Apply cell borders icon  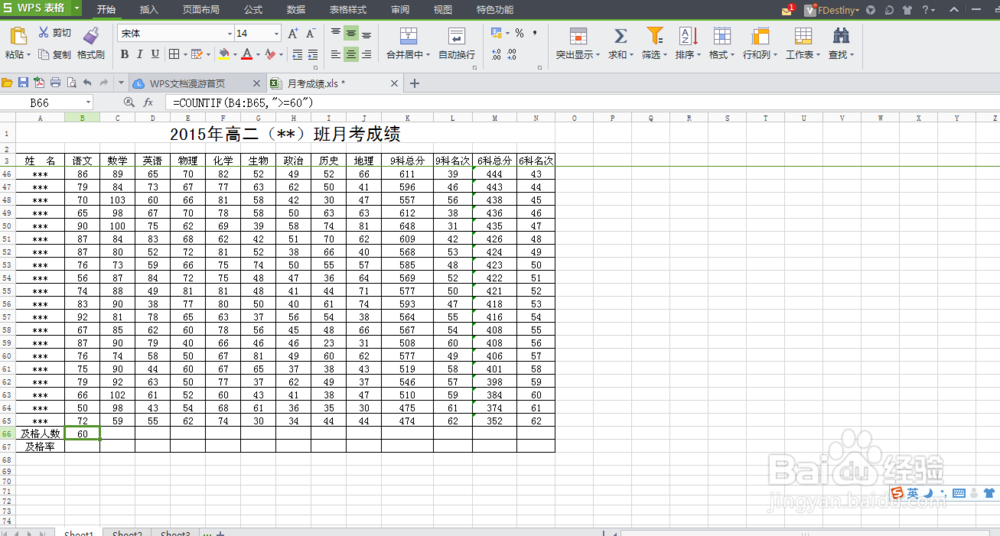(x=173, y=55)
